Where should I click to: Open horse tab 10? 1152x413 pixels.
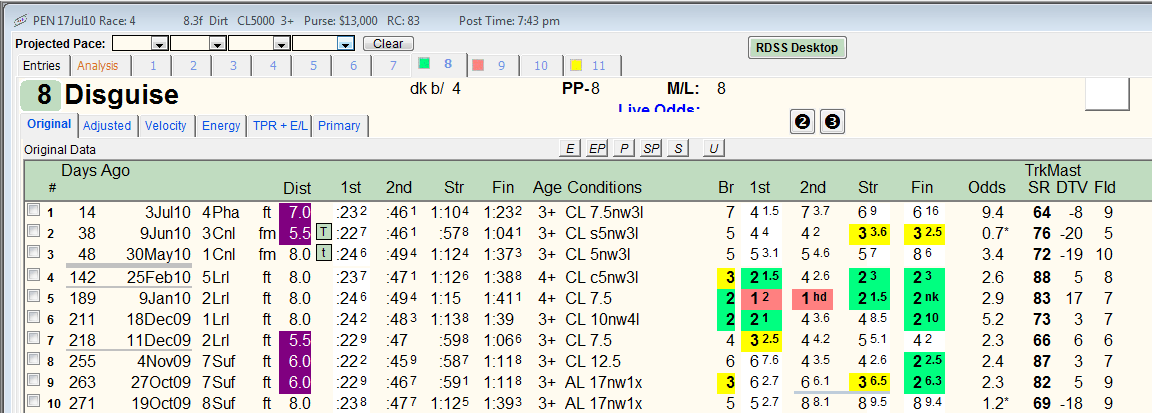coord(541,65)
